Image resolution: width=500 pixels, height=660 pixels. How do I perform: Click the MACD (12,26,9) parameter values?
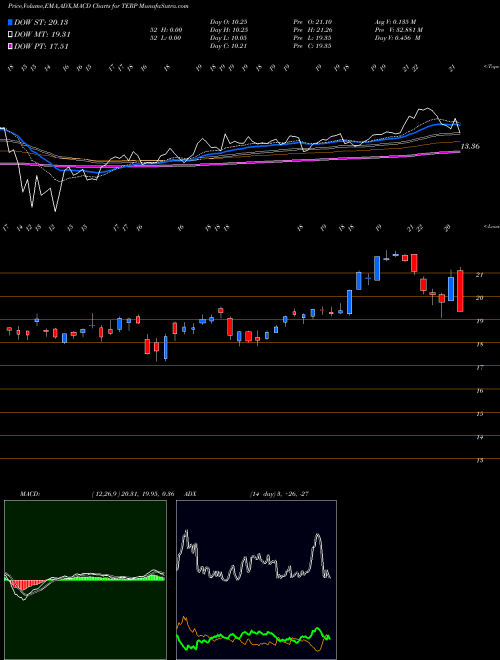click(133, 494)
